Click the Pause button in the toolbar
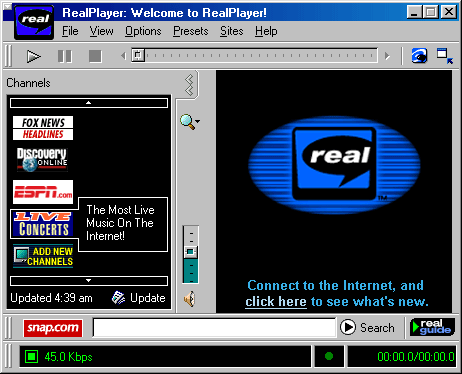 (65, 56)
